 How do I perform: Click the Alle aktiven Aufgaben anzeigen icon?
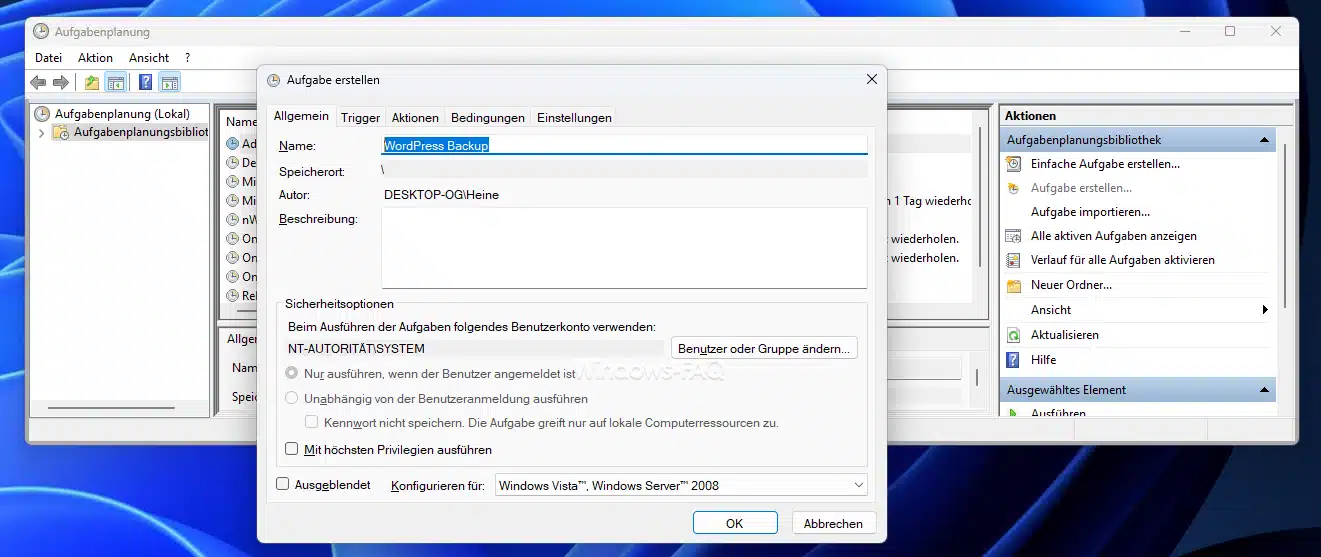click(1013, 236)
